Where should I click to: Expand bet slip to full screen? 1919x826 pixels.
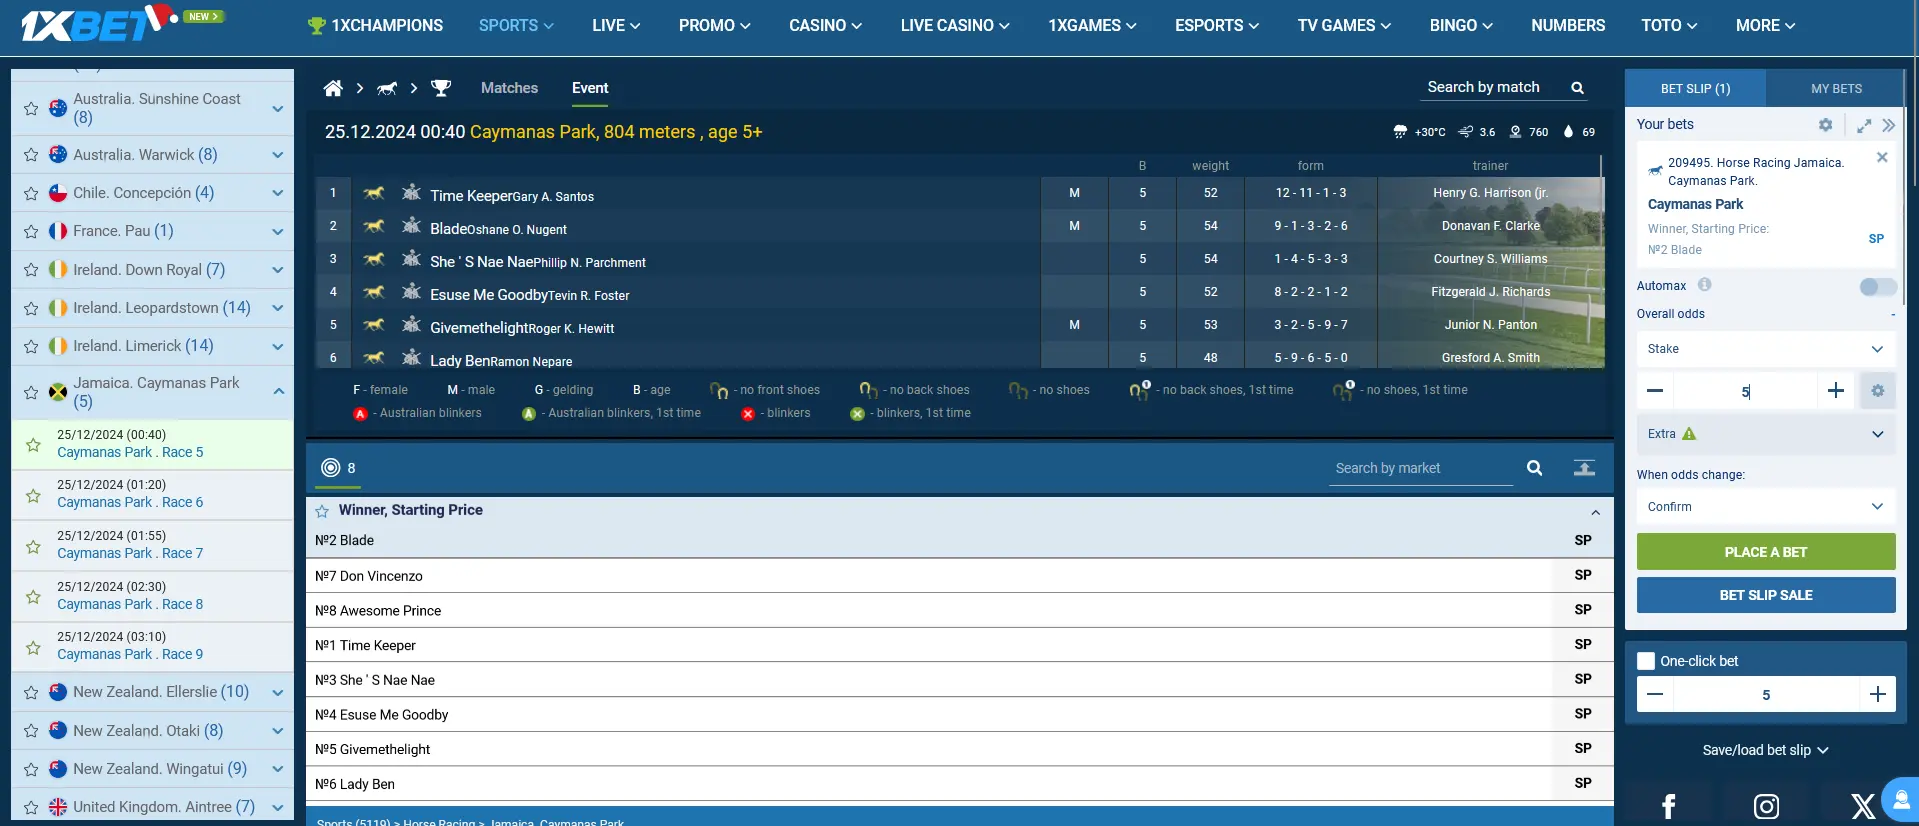point(1864,125)
